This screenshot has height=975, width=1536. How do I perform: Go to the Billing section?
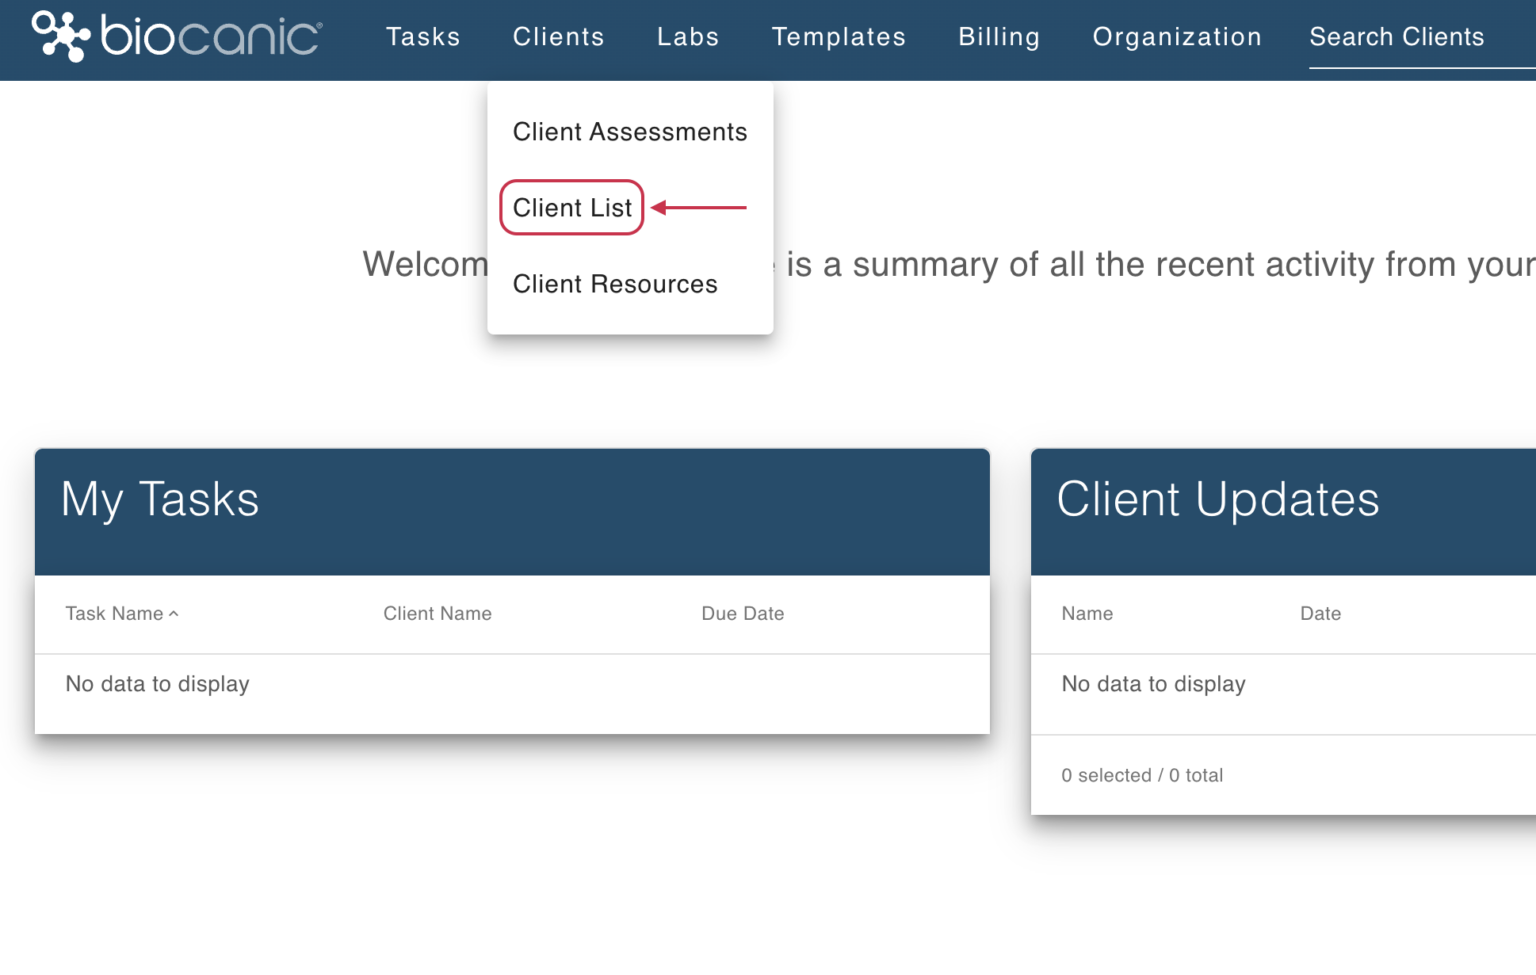(x=998, y=37)
